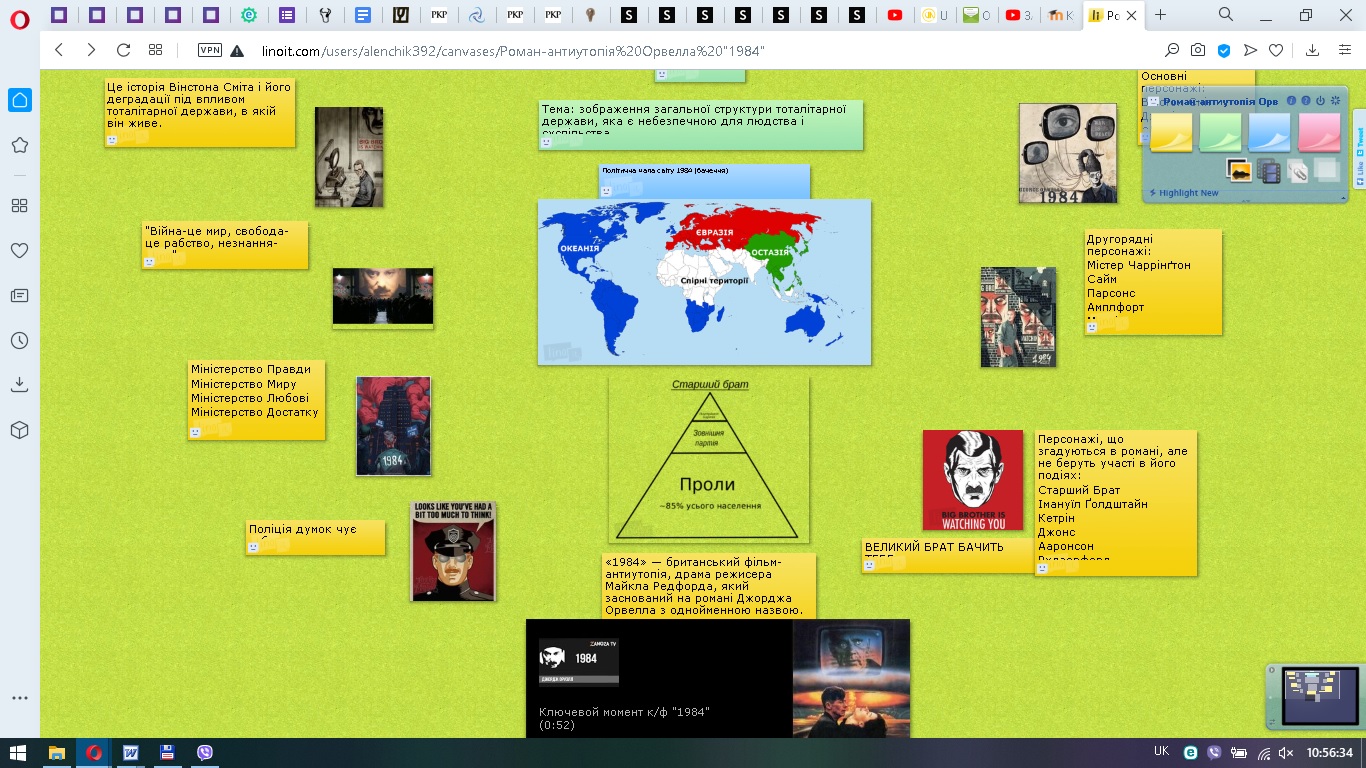Upload an image via the picture icon
The height and width of the screenshot is (768, 1366).
(x=1239, y=171)
